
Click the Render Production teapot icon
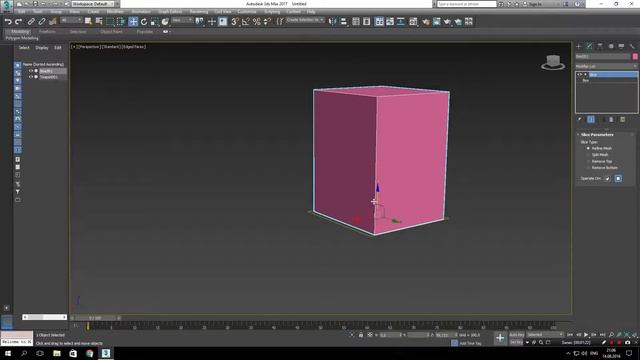447,22
